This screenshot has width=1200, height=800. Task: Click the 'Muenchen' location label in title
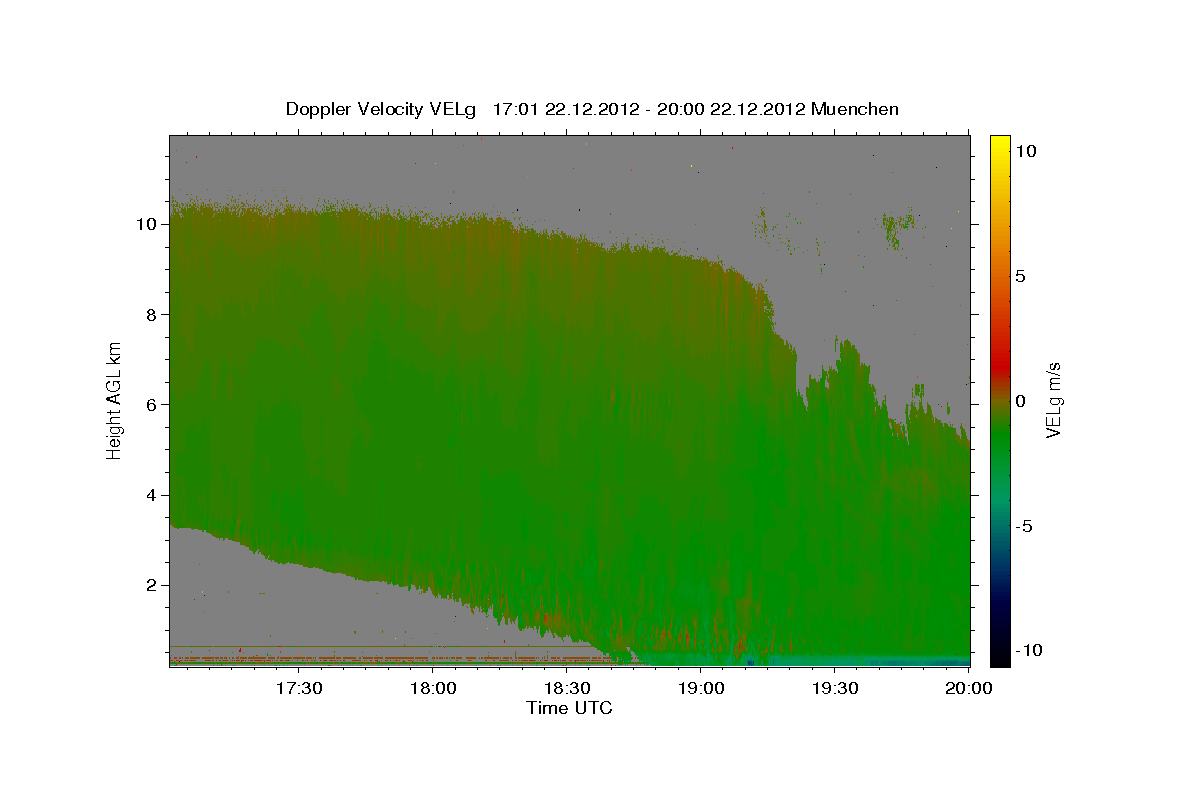855,109
